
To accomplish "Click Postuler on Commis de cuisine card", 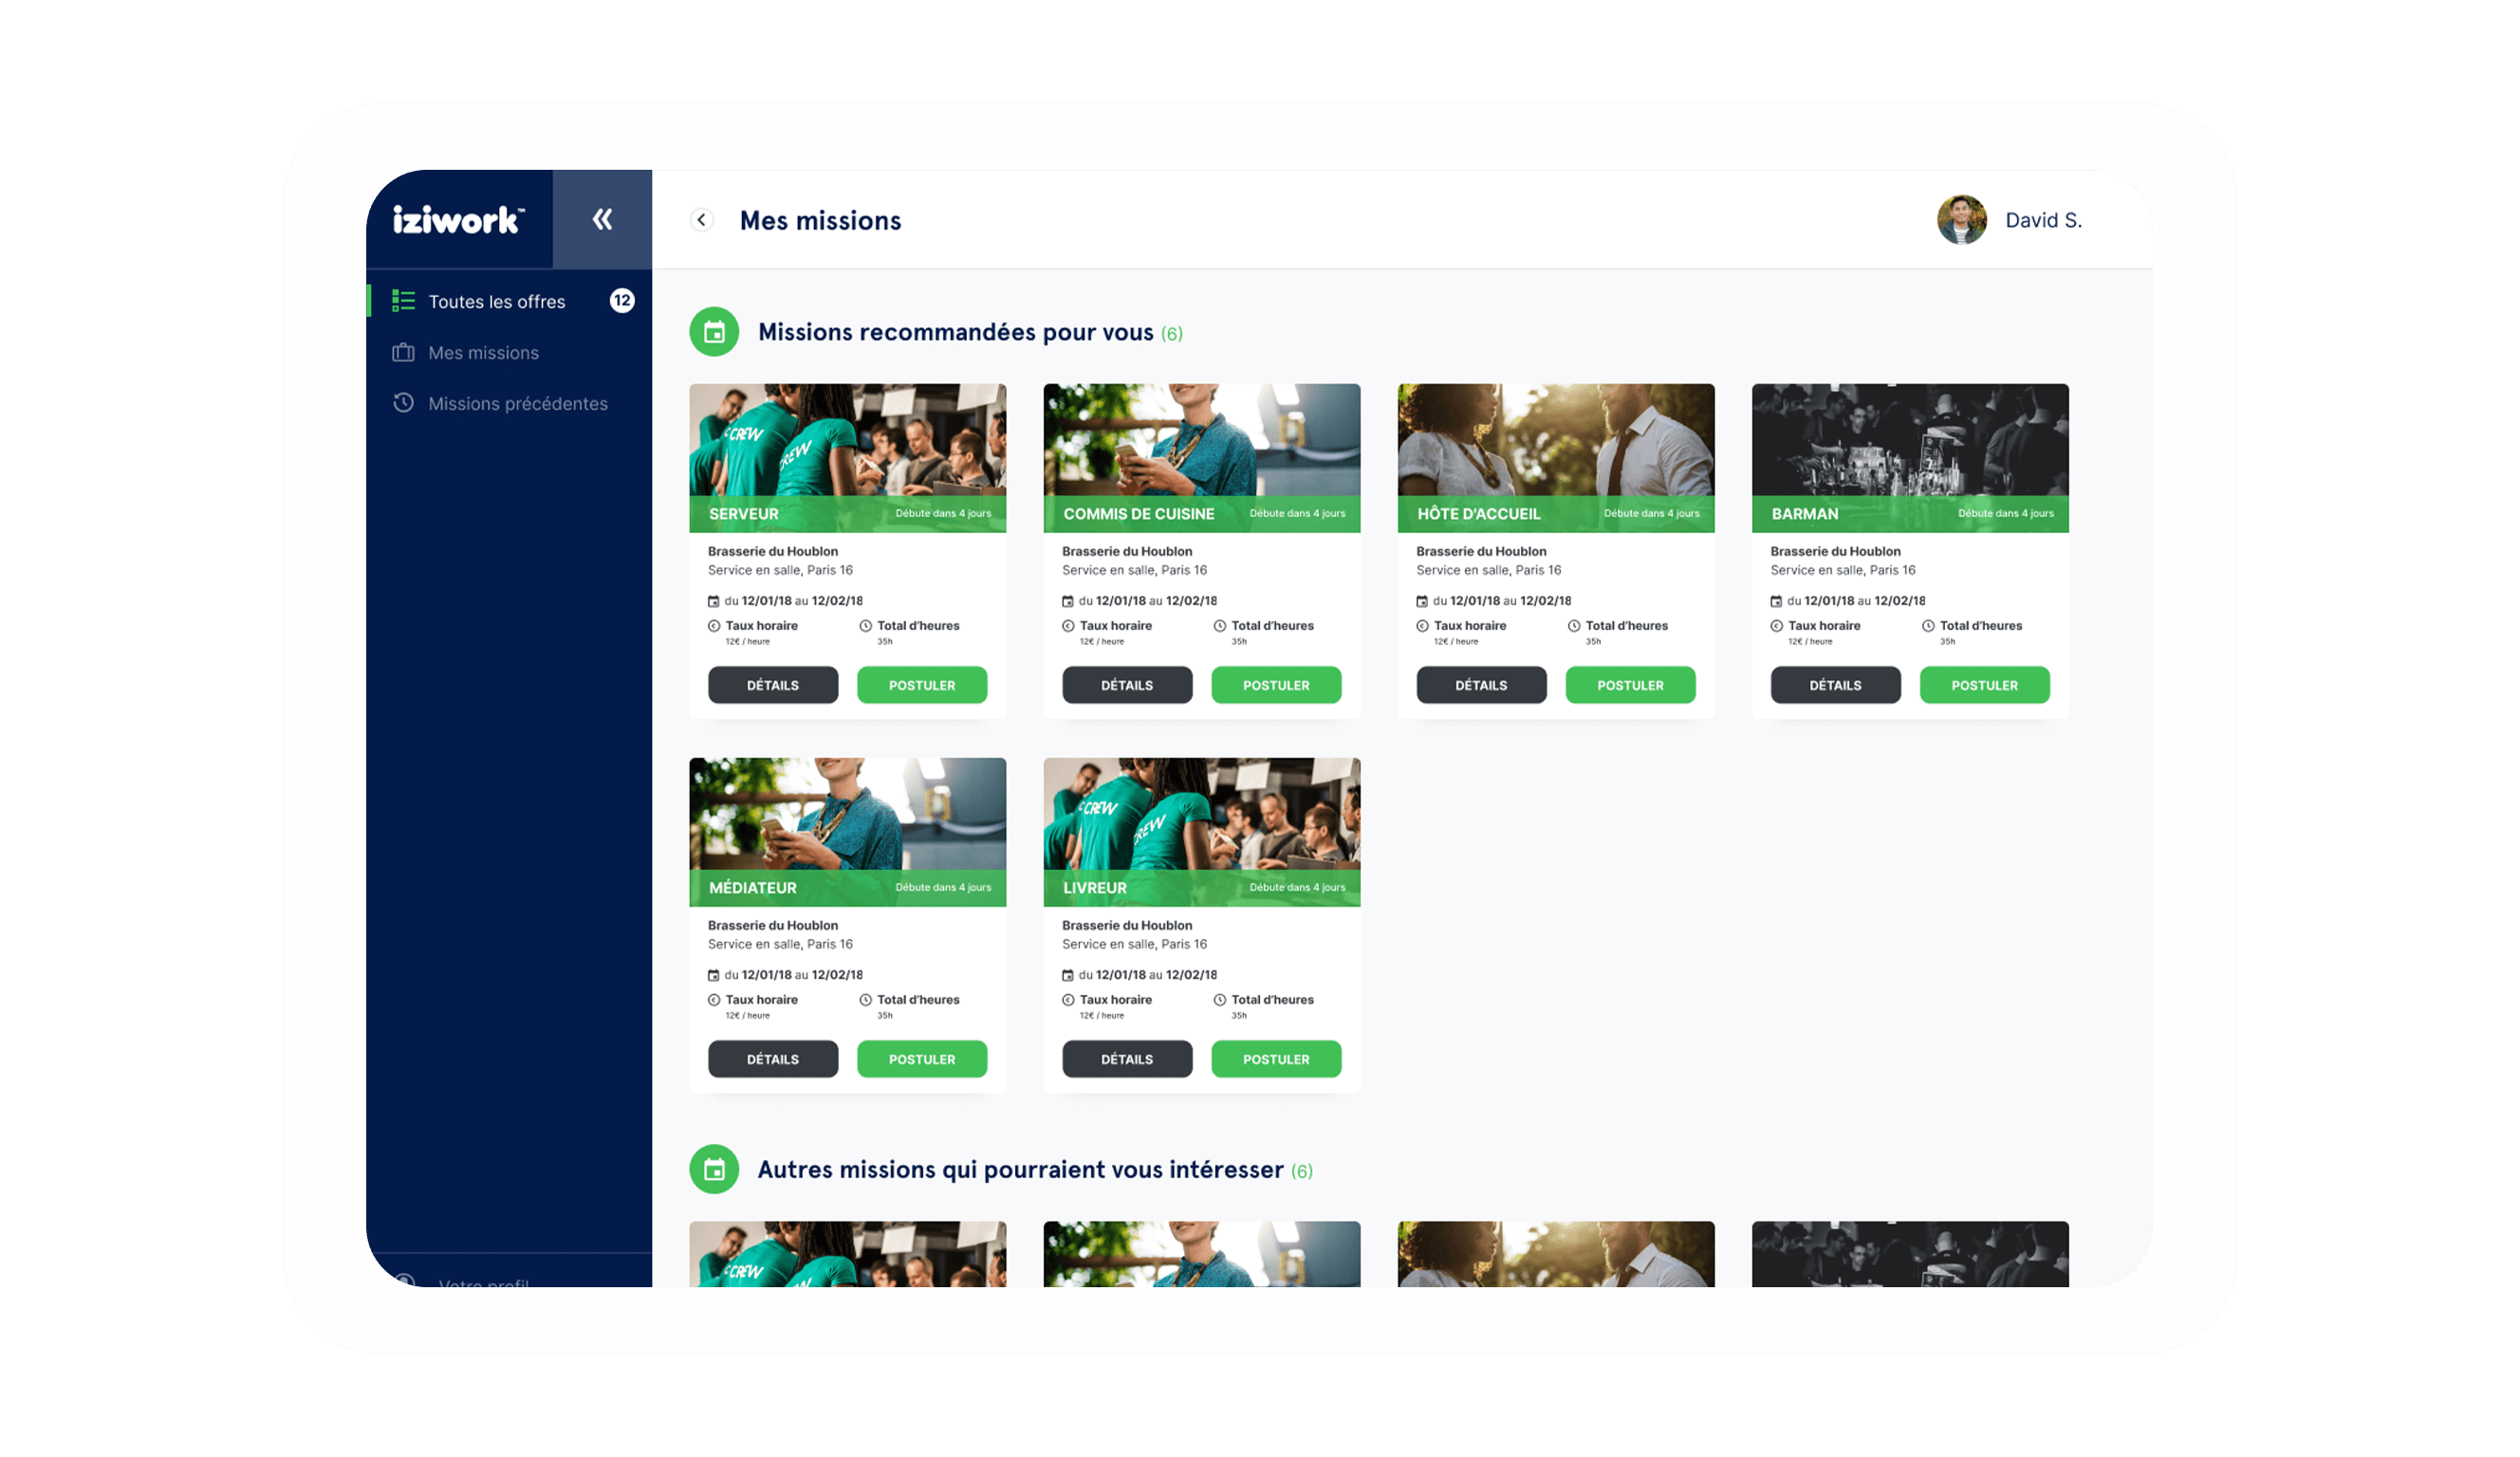I will [1275, 685].
